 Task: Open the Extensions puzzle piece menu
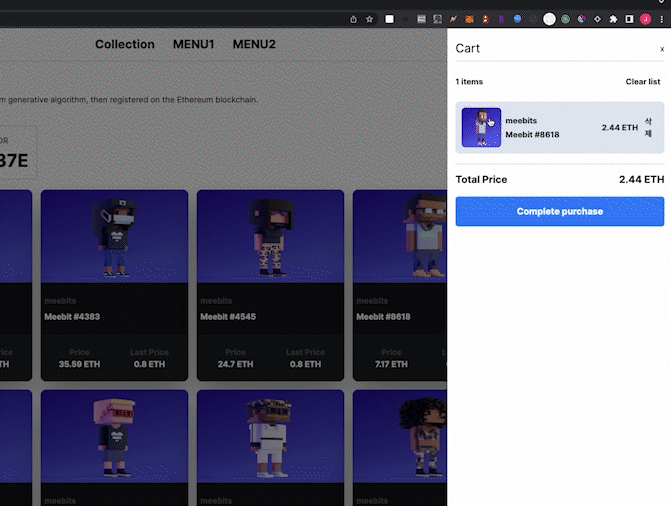[x=613, y=19]
